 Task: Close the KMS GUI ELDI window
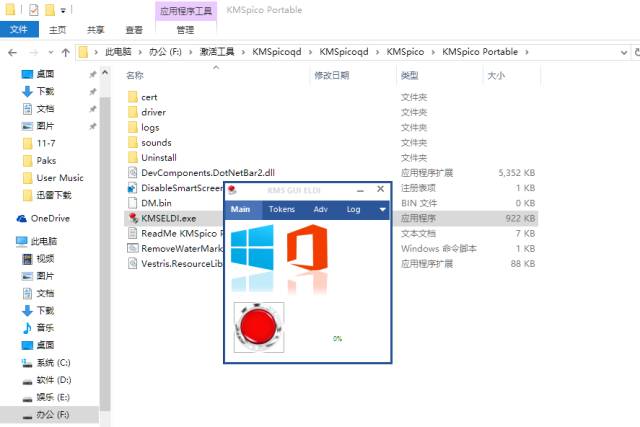380,189
